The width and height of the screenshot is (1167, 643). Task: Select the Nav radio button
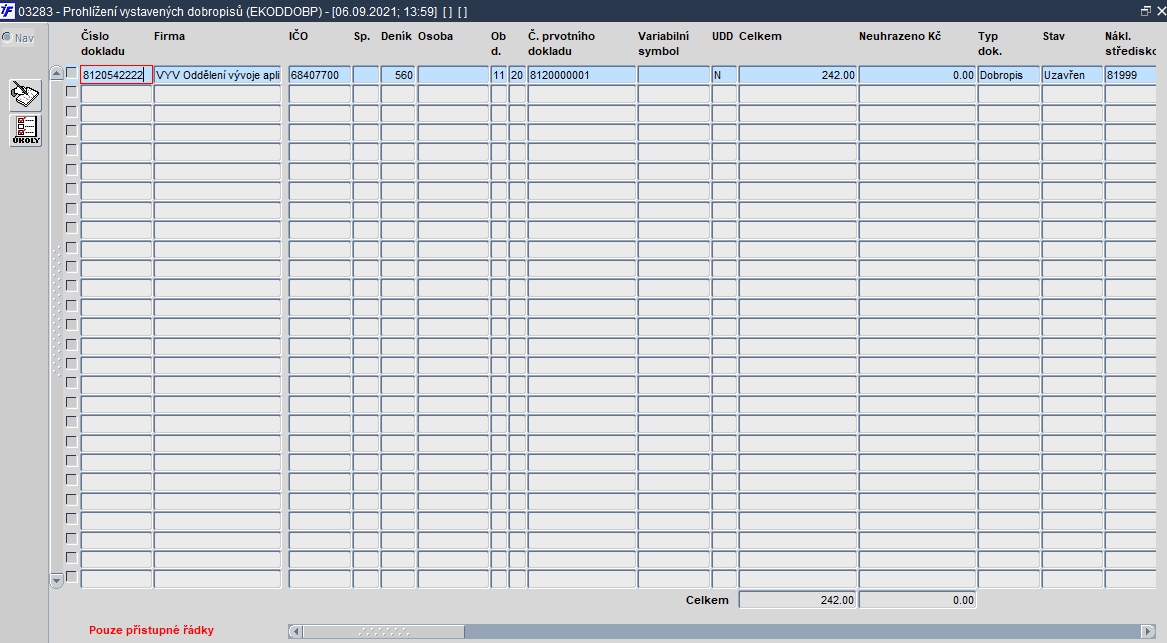[7, 37]
